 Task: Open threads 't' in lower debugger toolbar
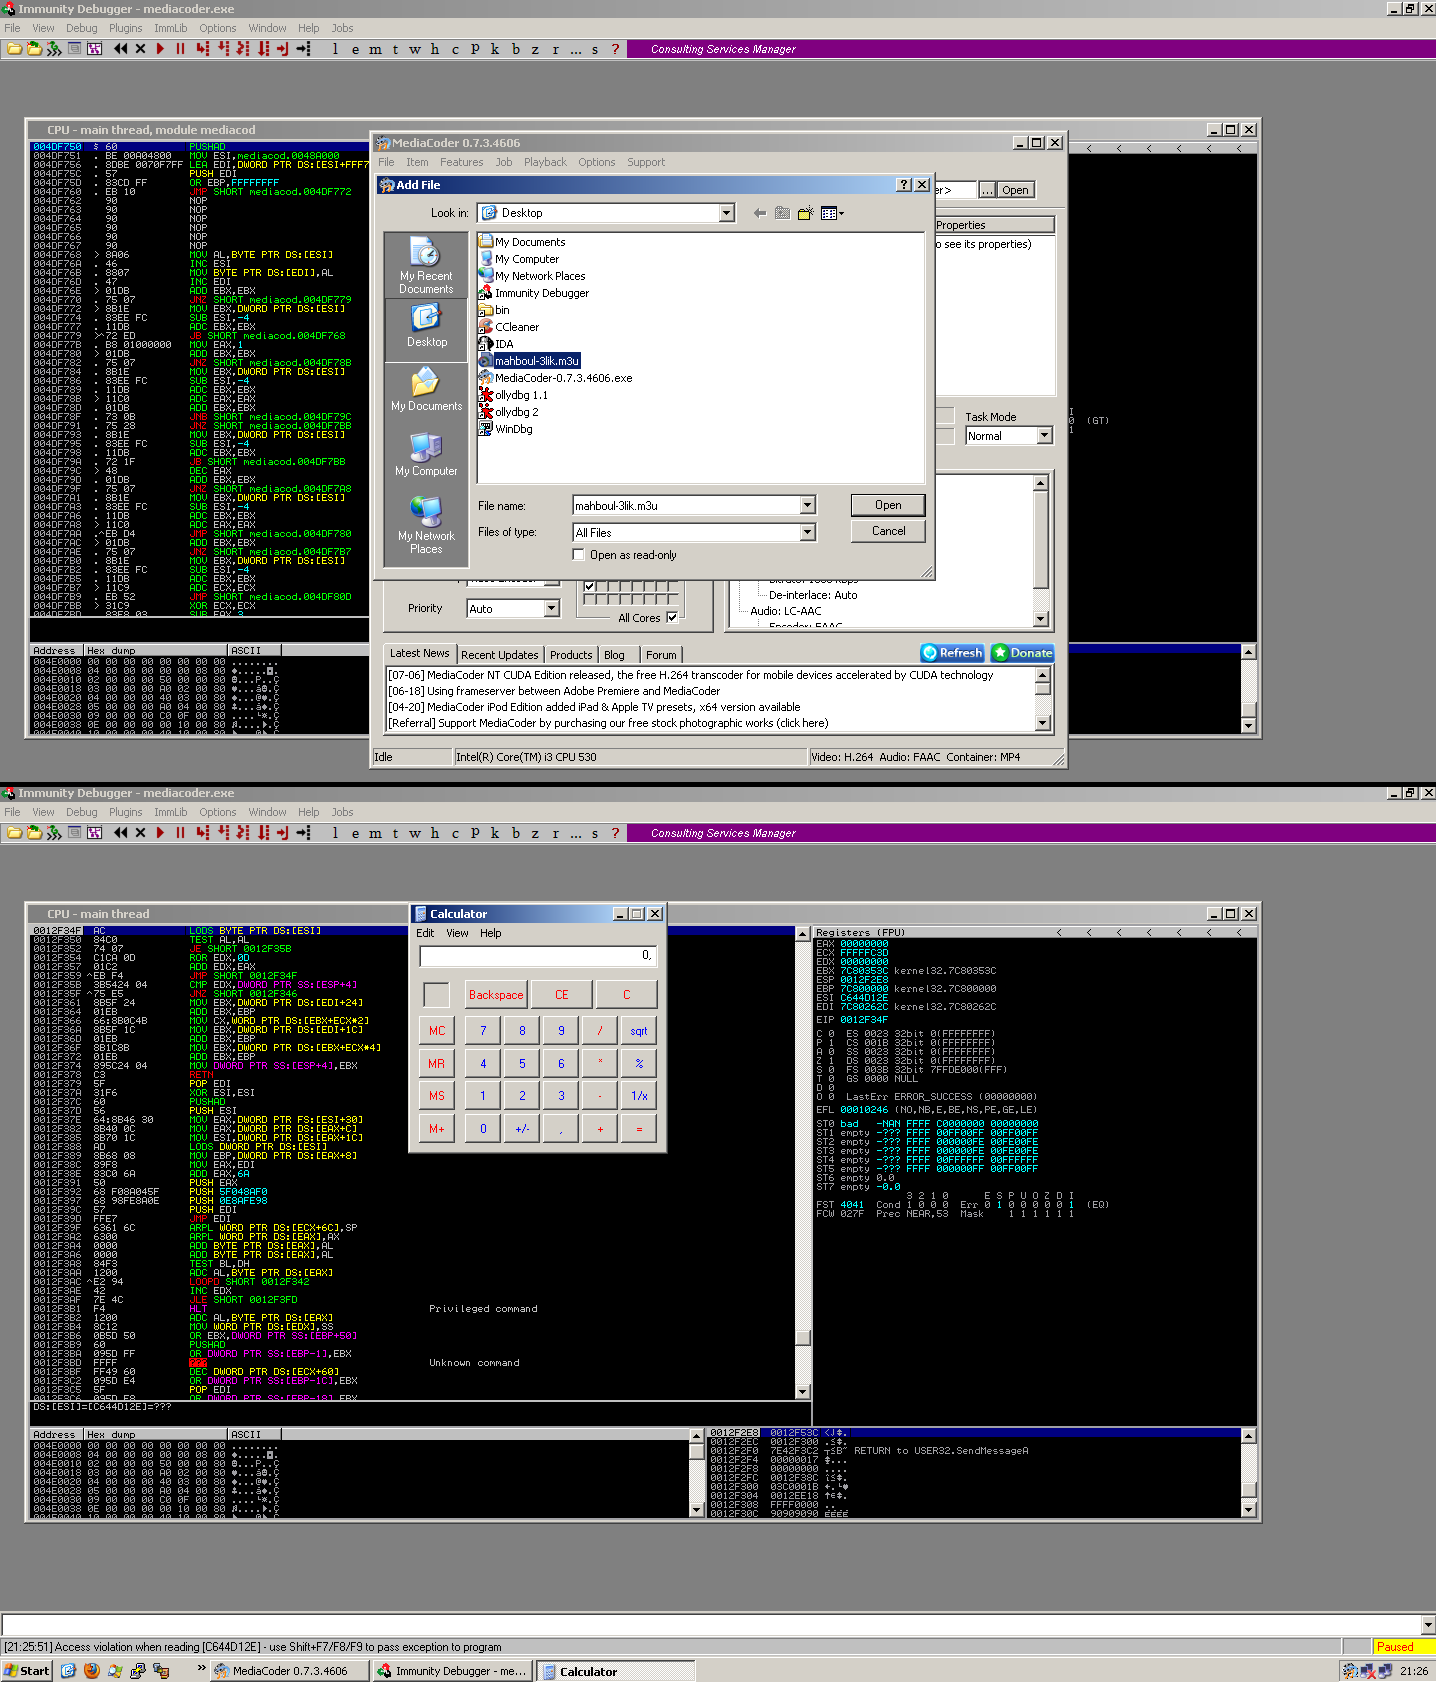coord(395,833)
